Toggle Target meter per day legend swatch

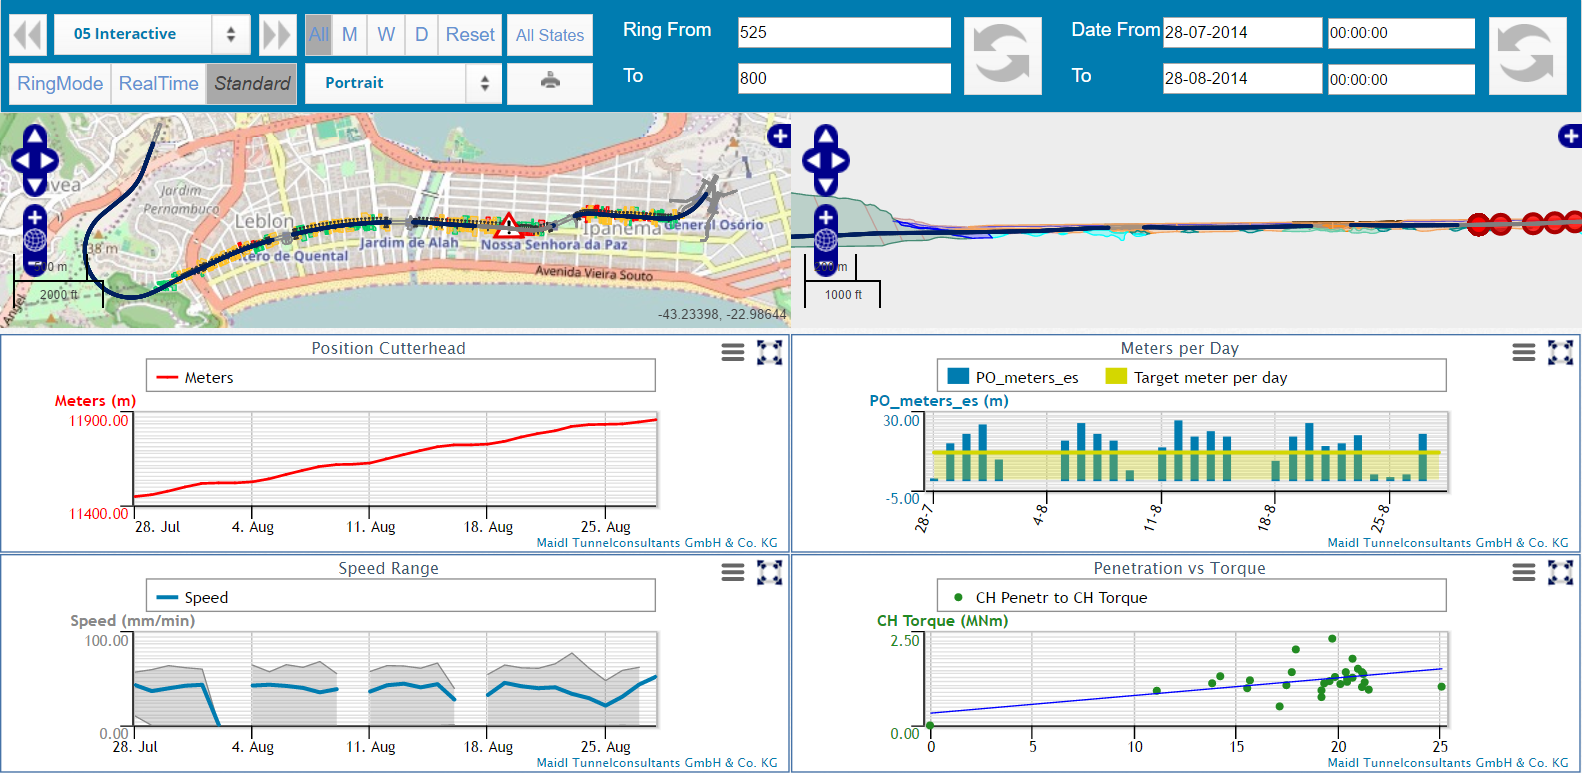pyautogui.click(x=1116, y=377)
